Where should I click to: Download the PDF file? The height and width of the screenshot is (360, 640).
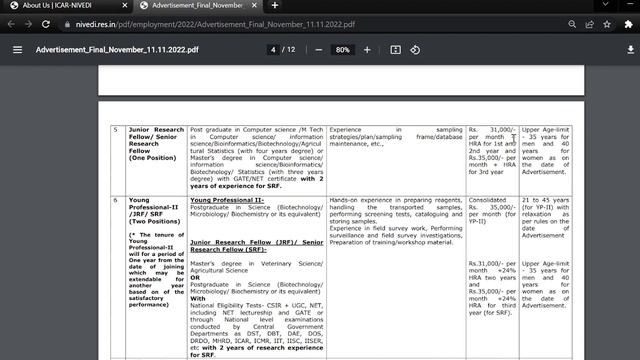click(x=631, y=50)
